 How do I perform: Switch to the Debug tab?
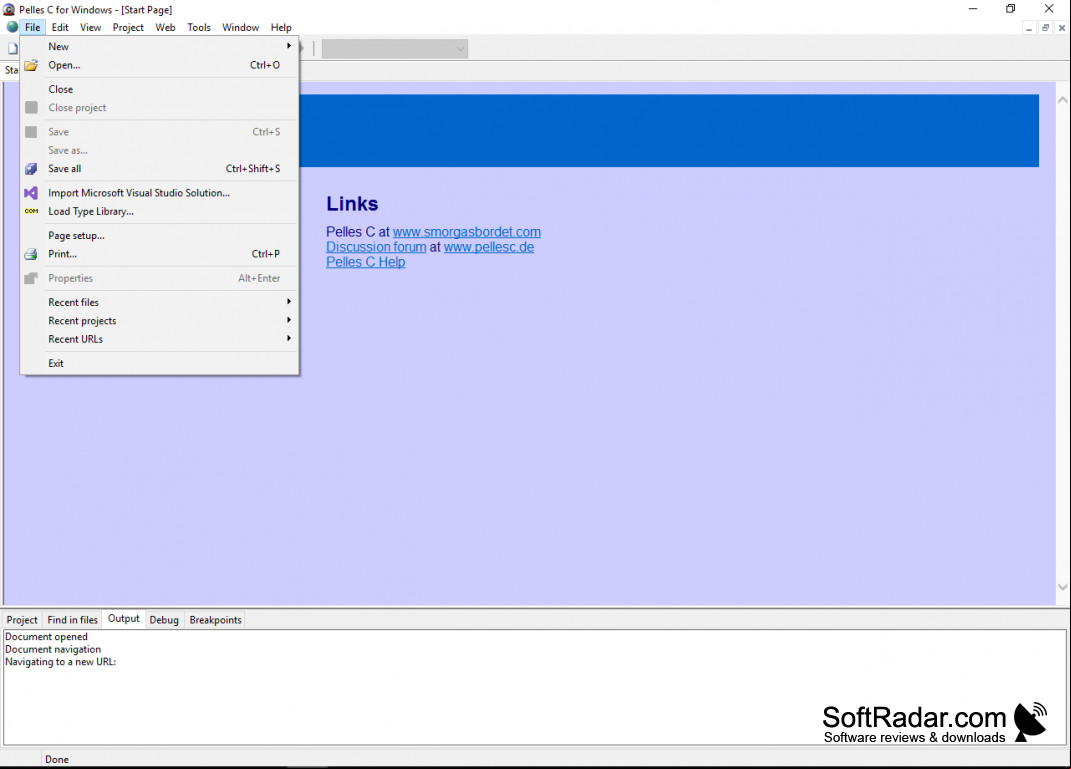pos(164,620)
